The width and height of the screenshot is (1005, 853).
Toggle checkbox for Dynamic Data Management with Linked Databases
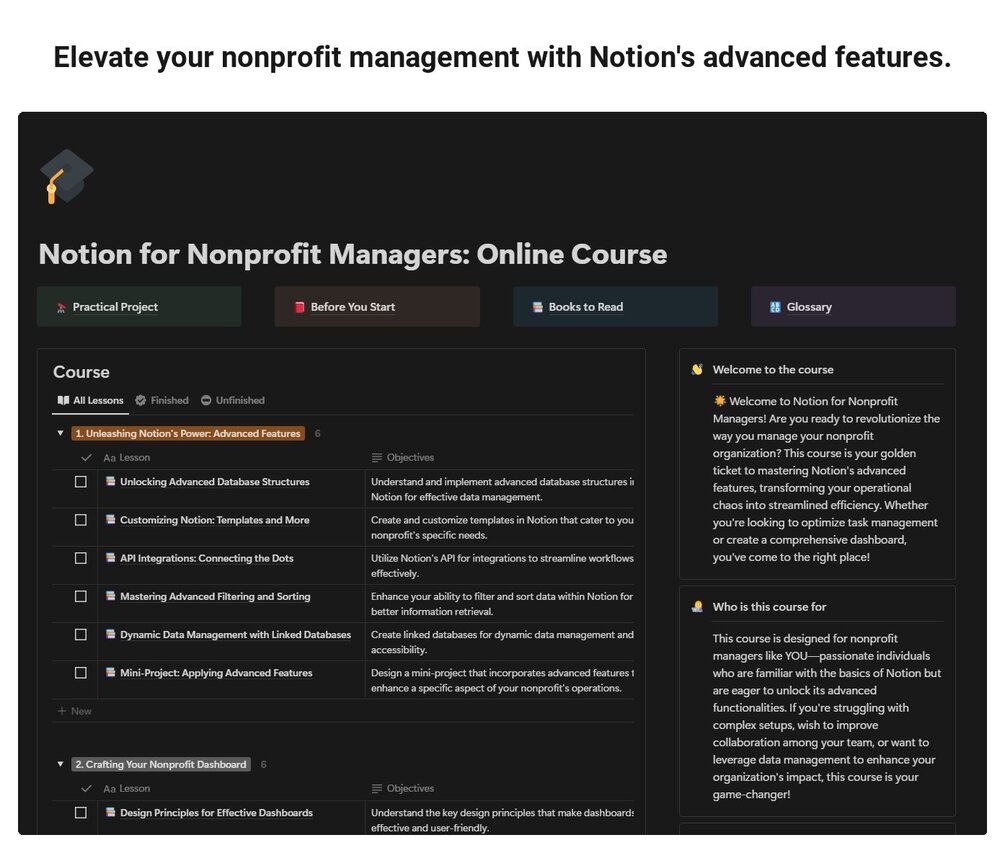pyautogui.click(x=81, y=635)
